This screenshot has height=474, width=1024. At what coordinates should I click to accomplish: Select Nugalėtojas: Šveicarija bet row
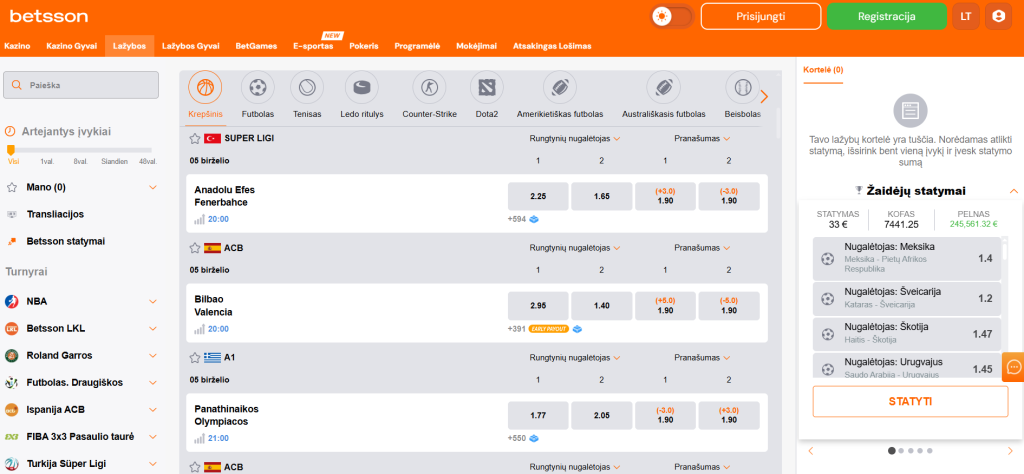coord(907,298)
